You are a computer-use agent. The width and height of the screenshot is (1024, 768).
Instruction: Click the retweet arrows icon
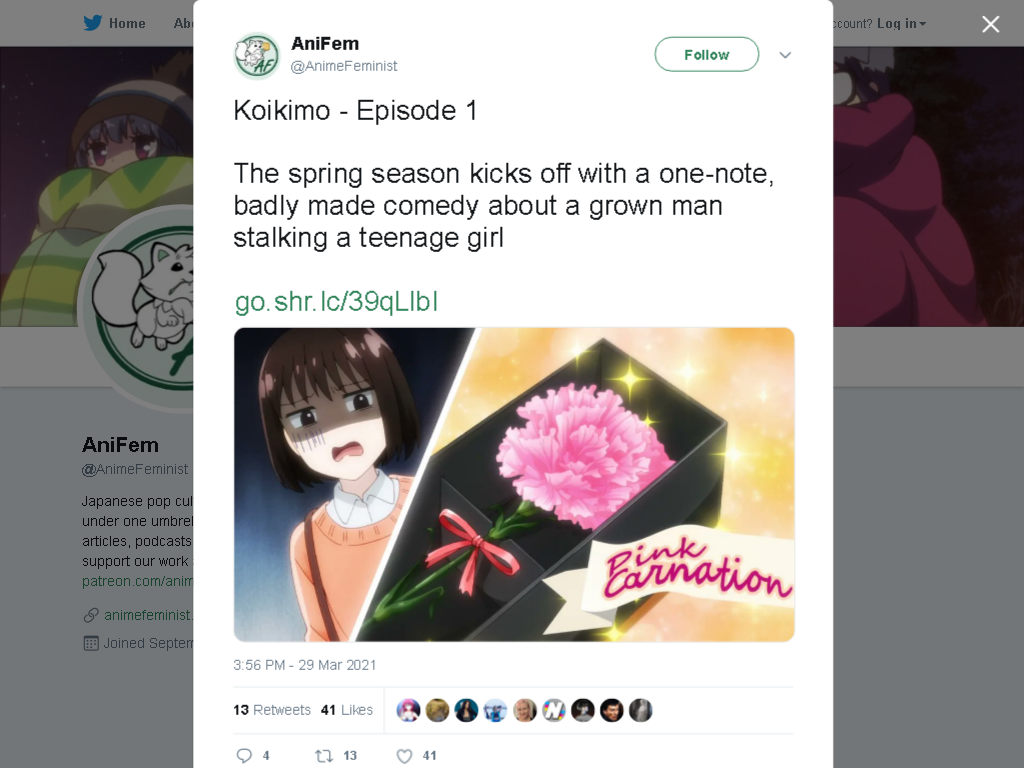324,756
